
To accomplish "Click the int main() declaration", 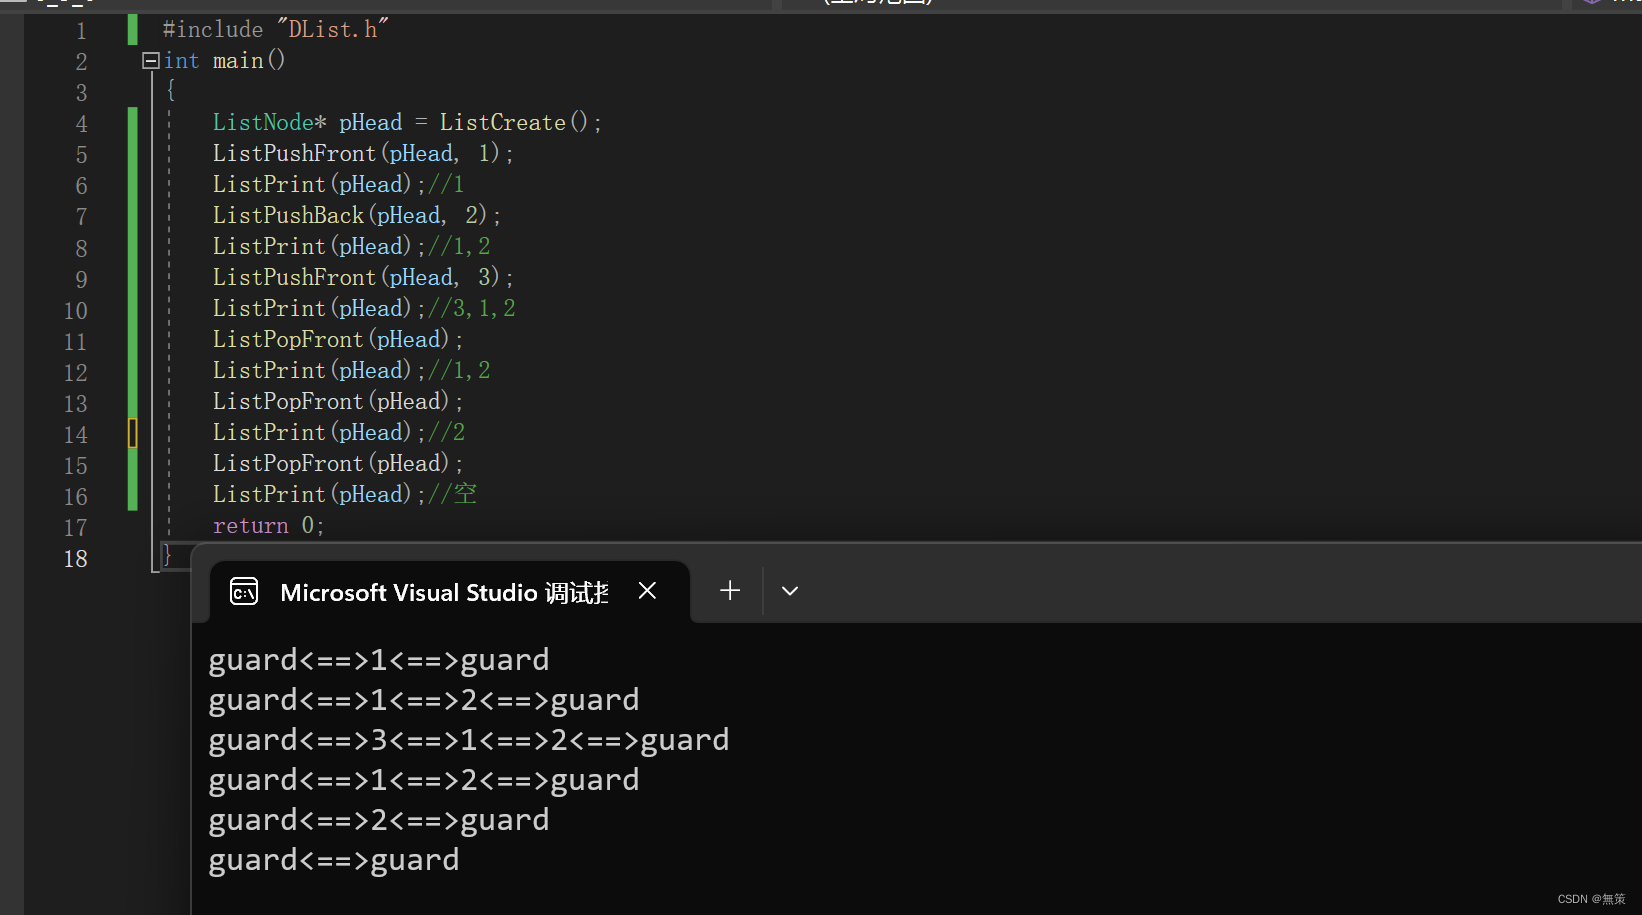I will pos(224,61).
